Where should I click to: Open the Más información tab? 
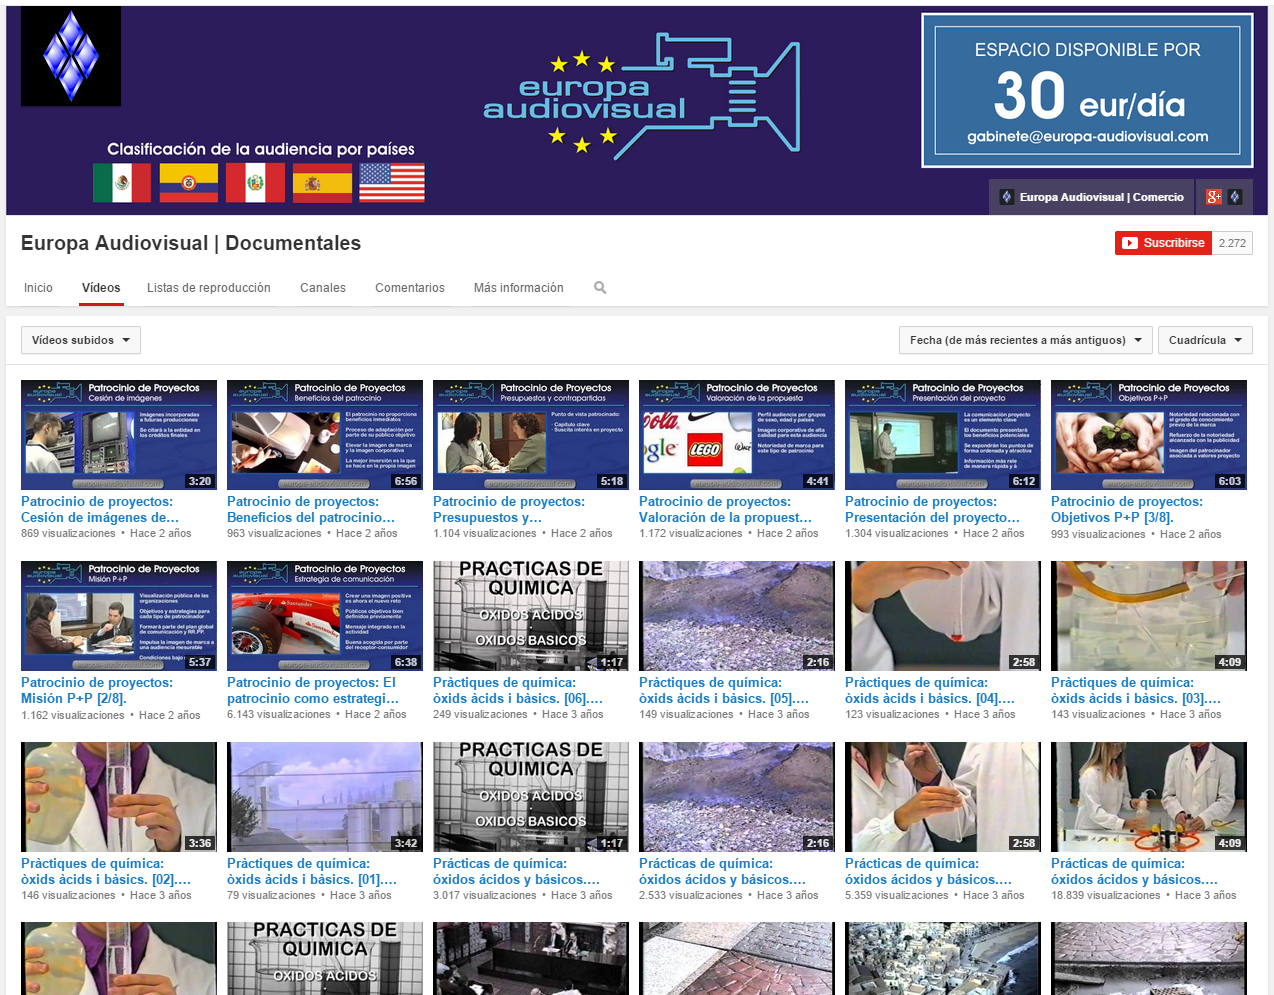coord(519,288)
